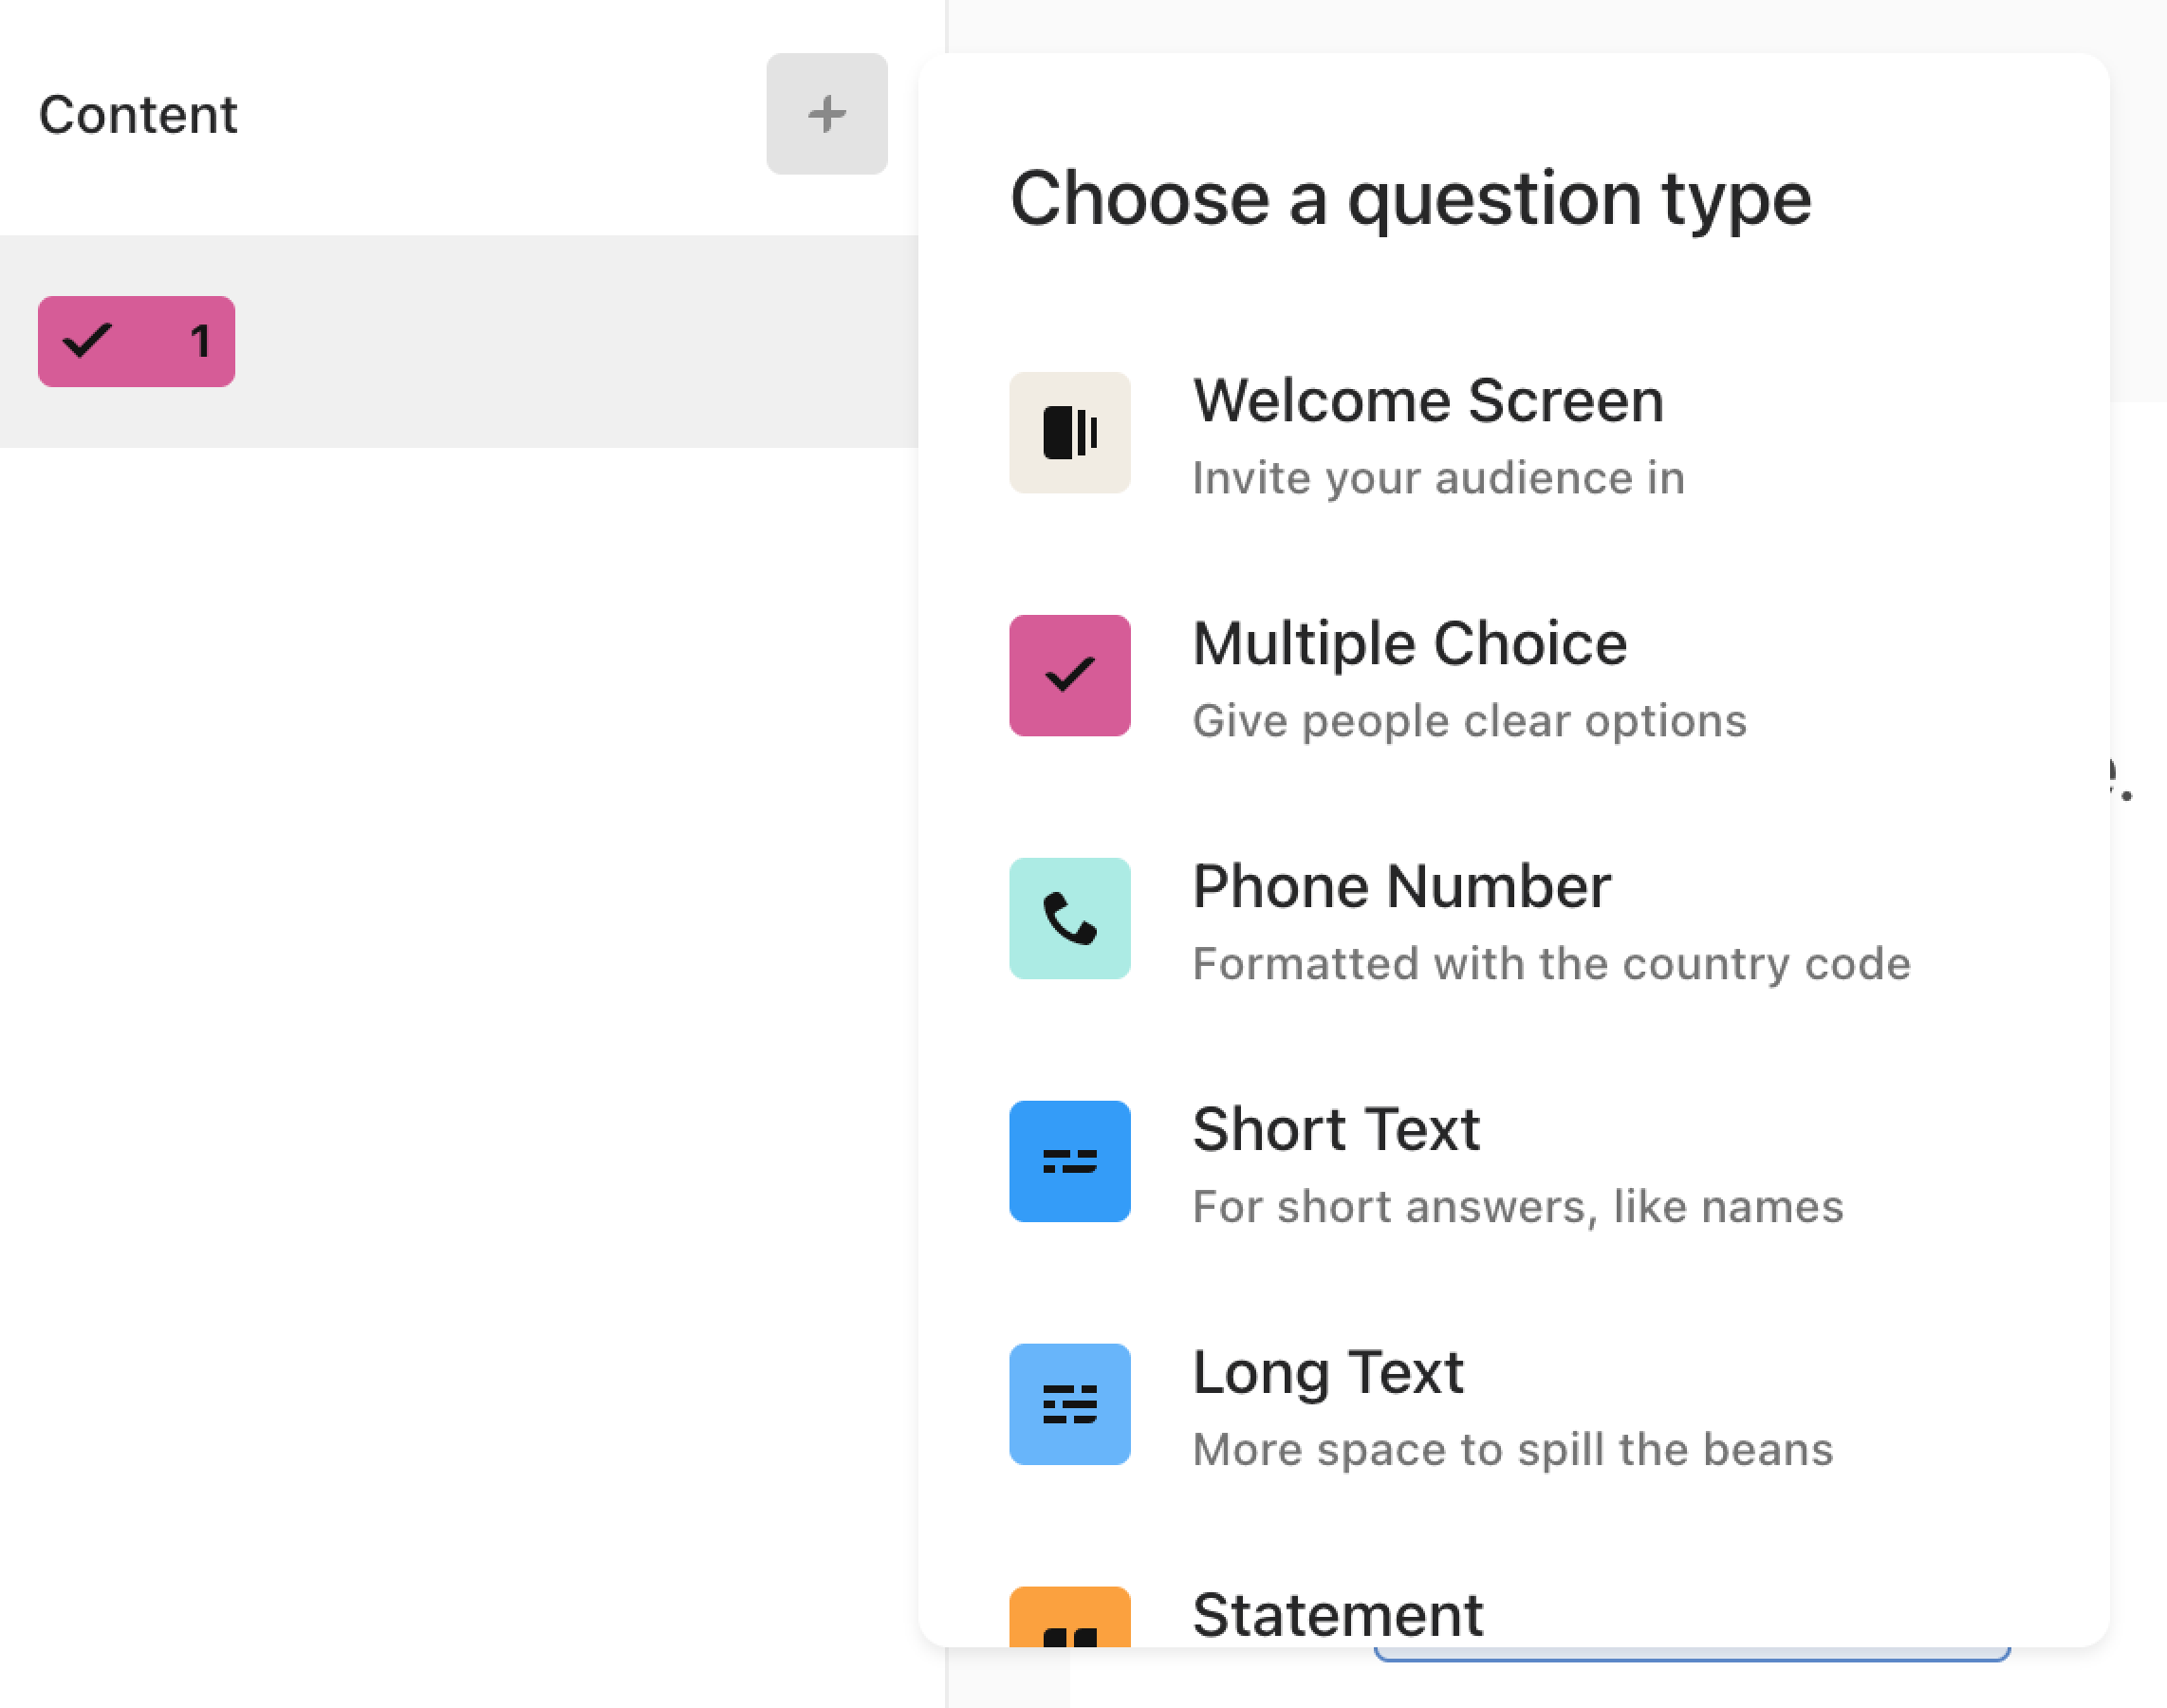Select Phone Number question type
Viewport: 2167px width, 1708px height.
(1402, 886)
